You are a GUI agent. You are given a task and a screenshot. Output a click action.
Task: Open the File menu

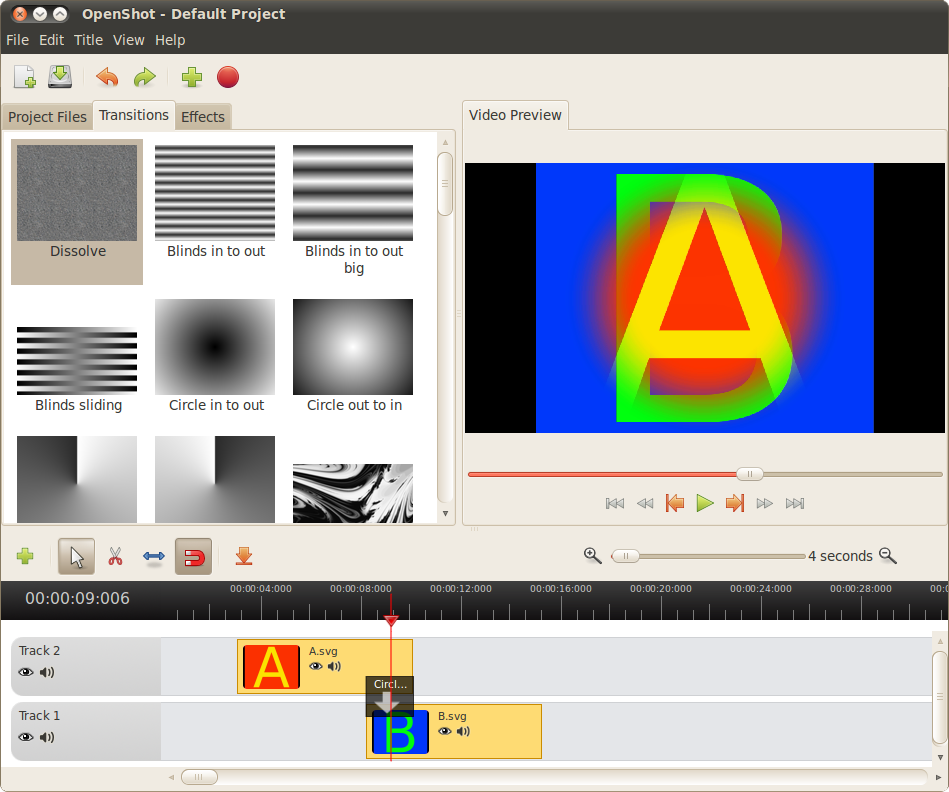[x=18, y=40]
